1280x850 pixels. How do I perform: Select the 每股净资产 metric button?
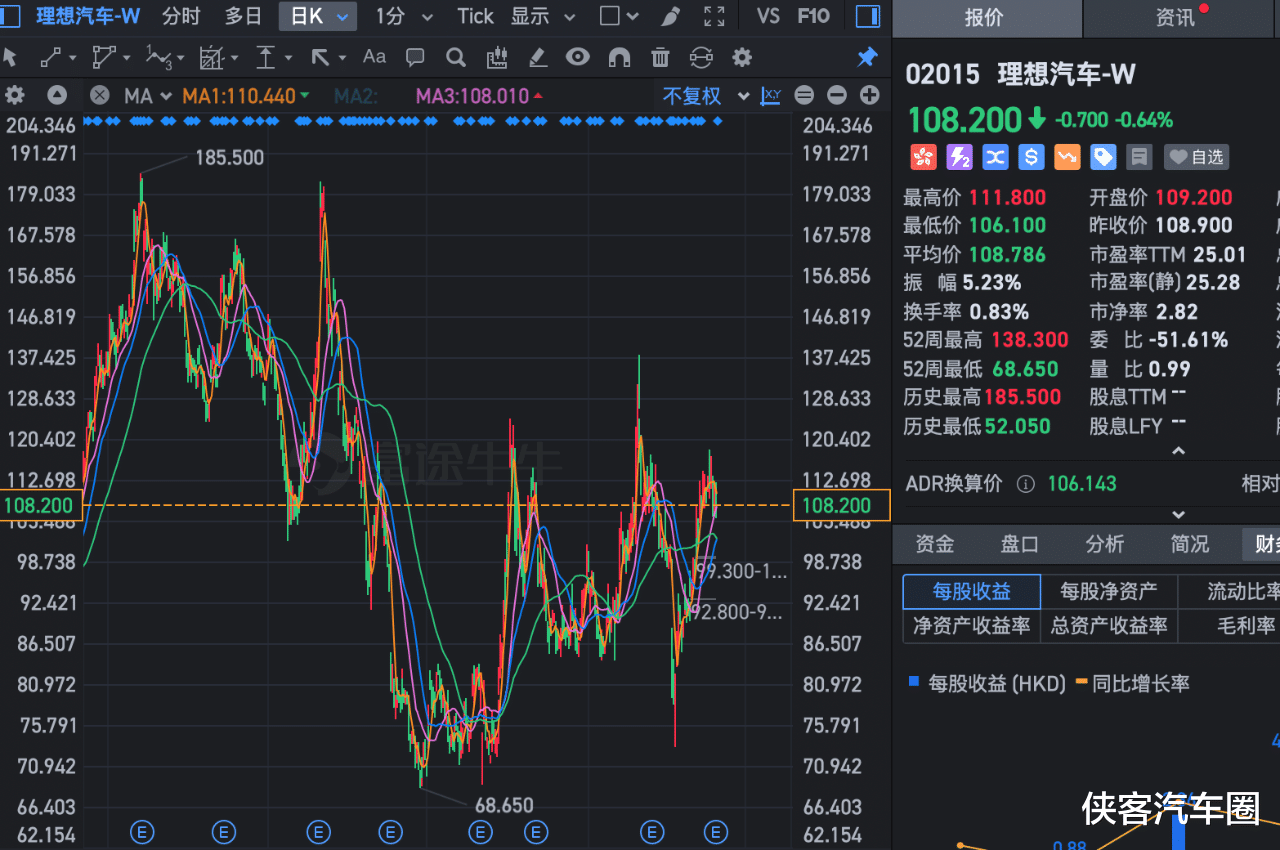point(1109,592)
